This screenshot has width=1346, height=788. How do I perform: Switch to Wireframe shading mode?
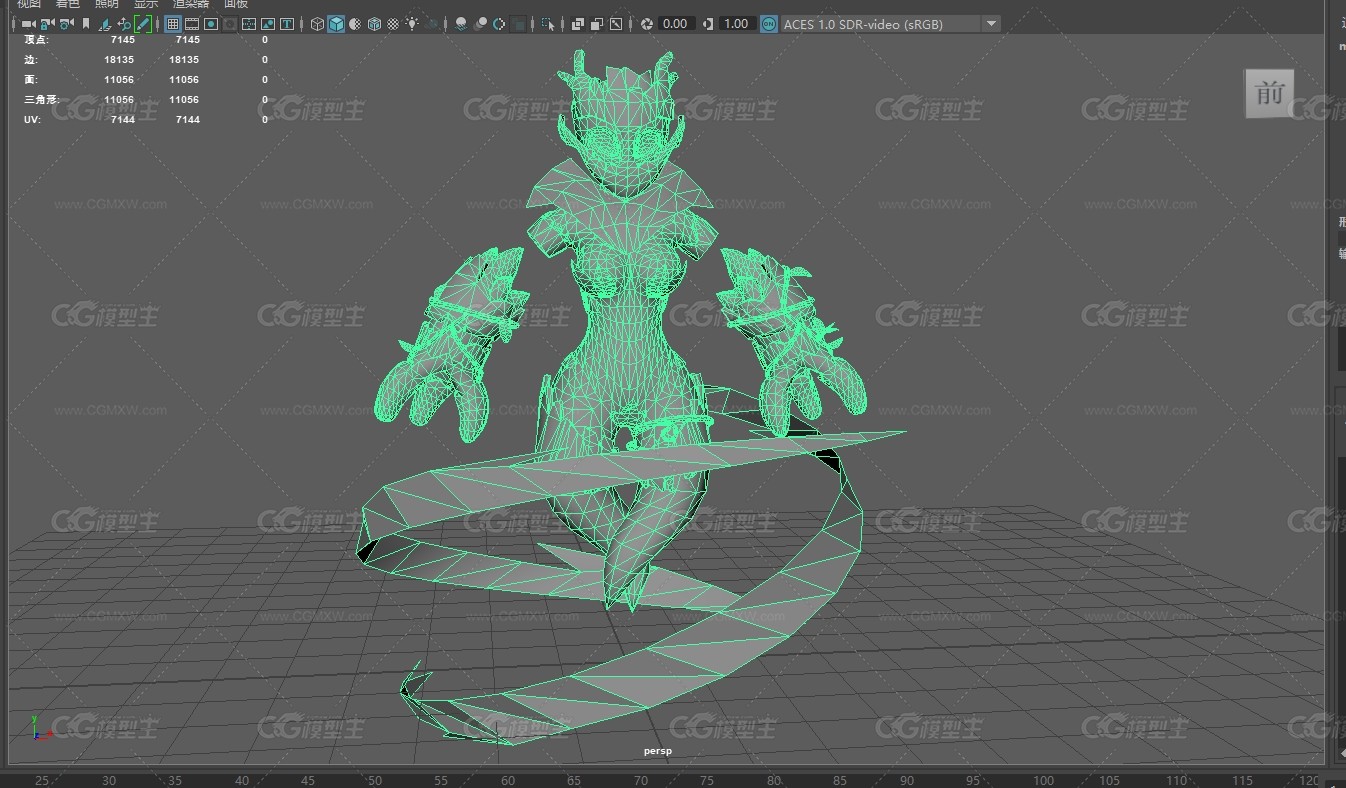(x=317, y=23)
